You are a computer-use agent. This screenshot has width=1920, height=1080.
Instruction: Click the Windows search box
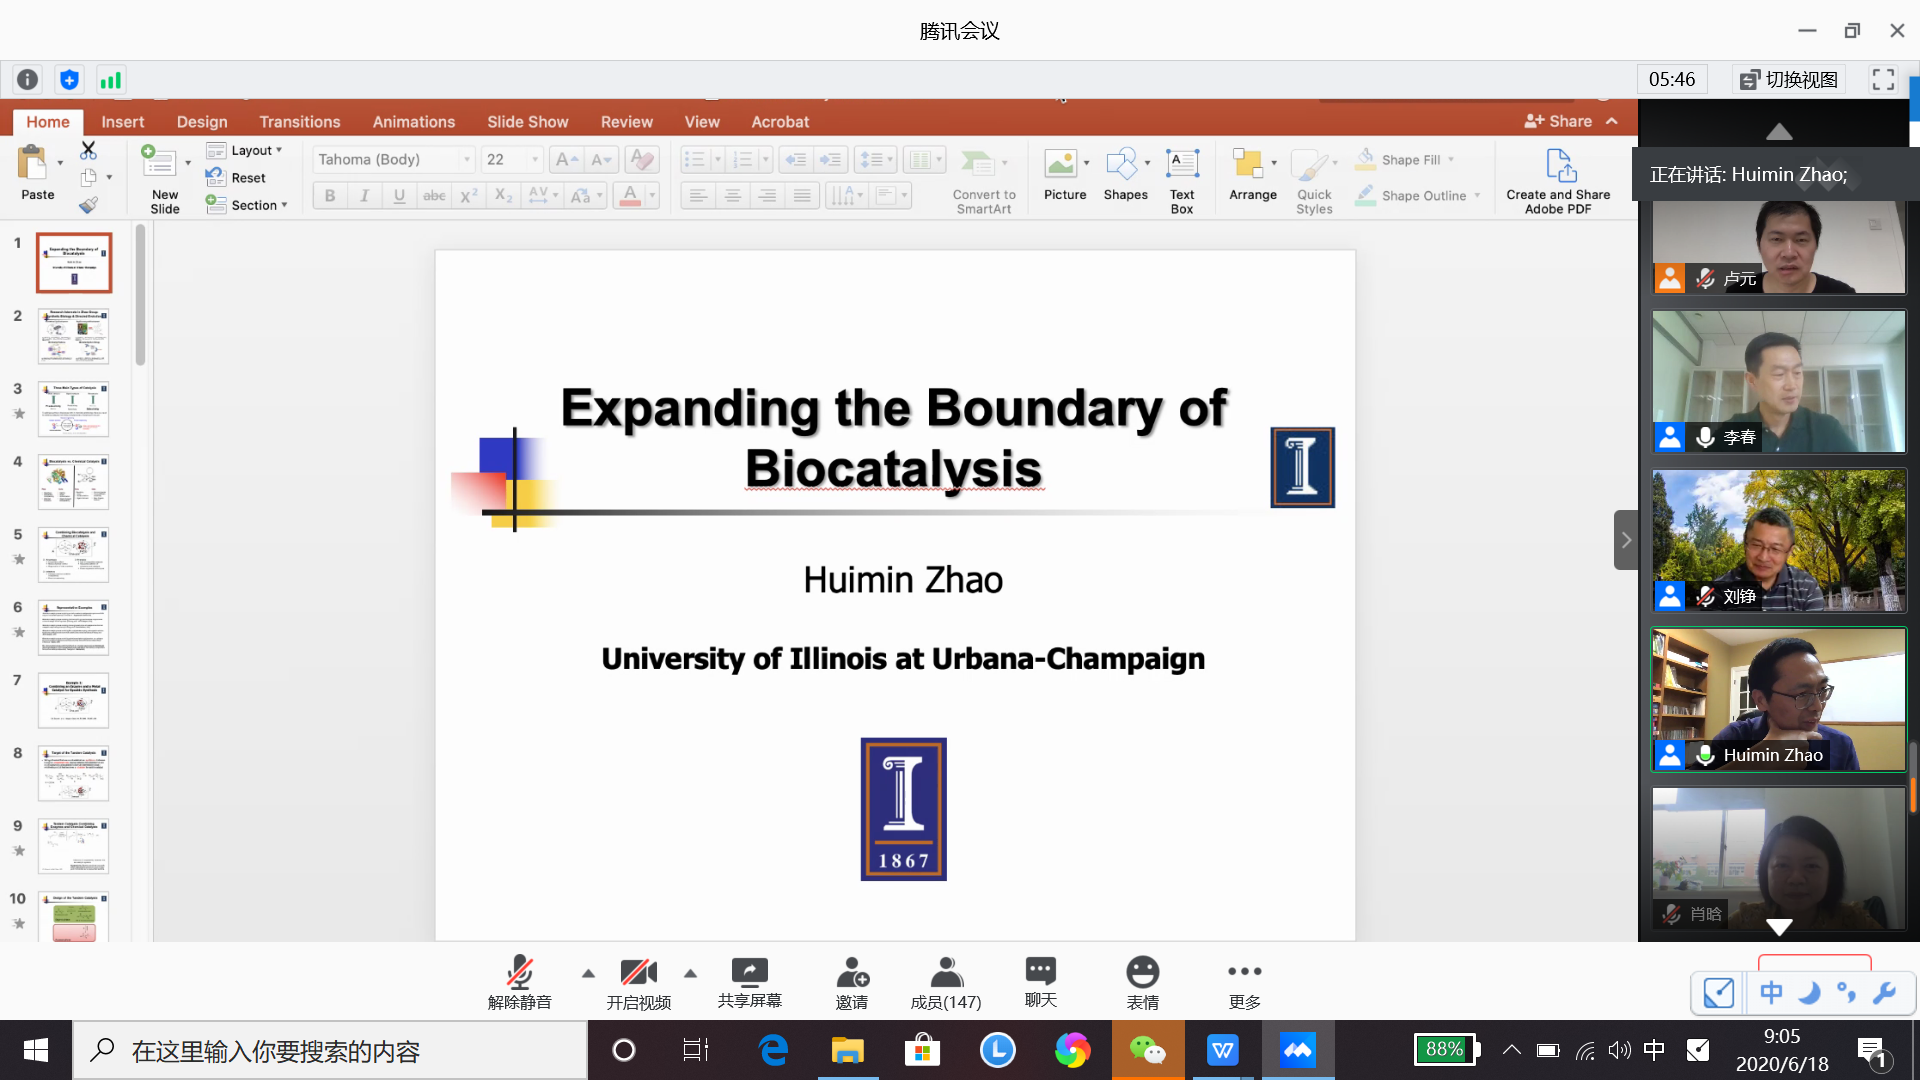tap(330, 1050)
